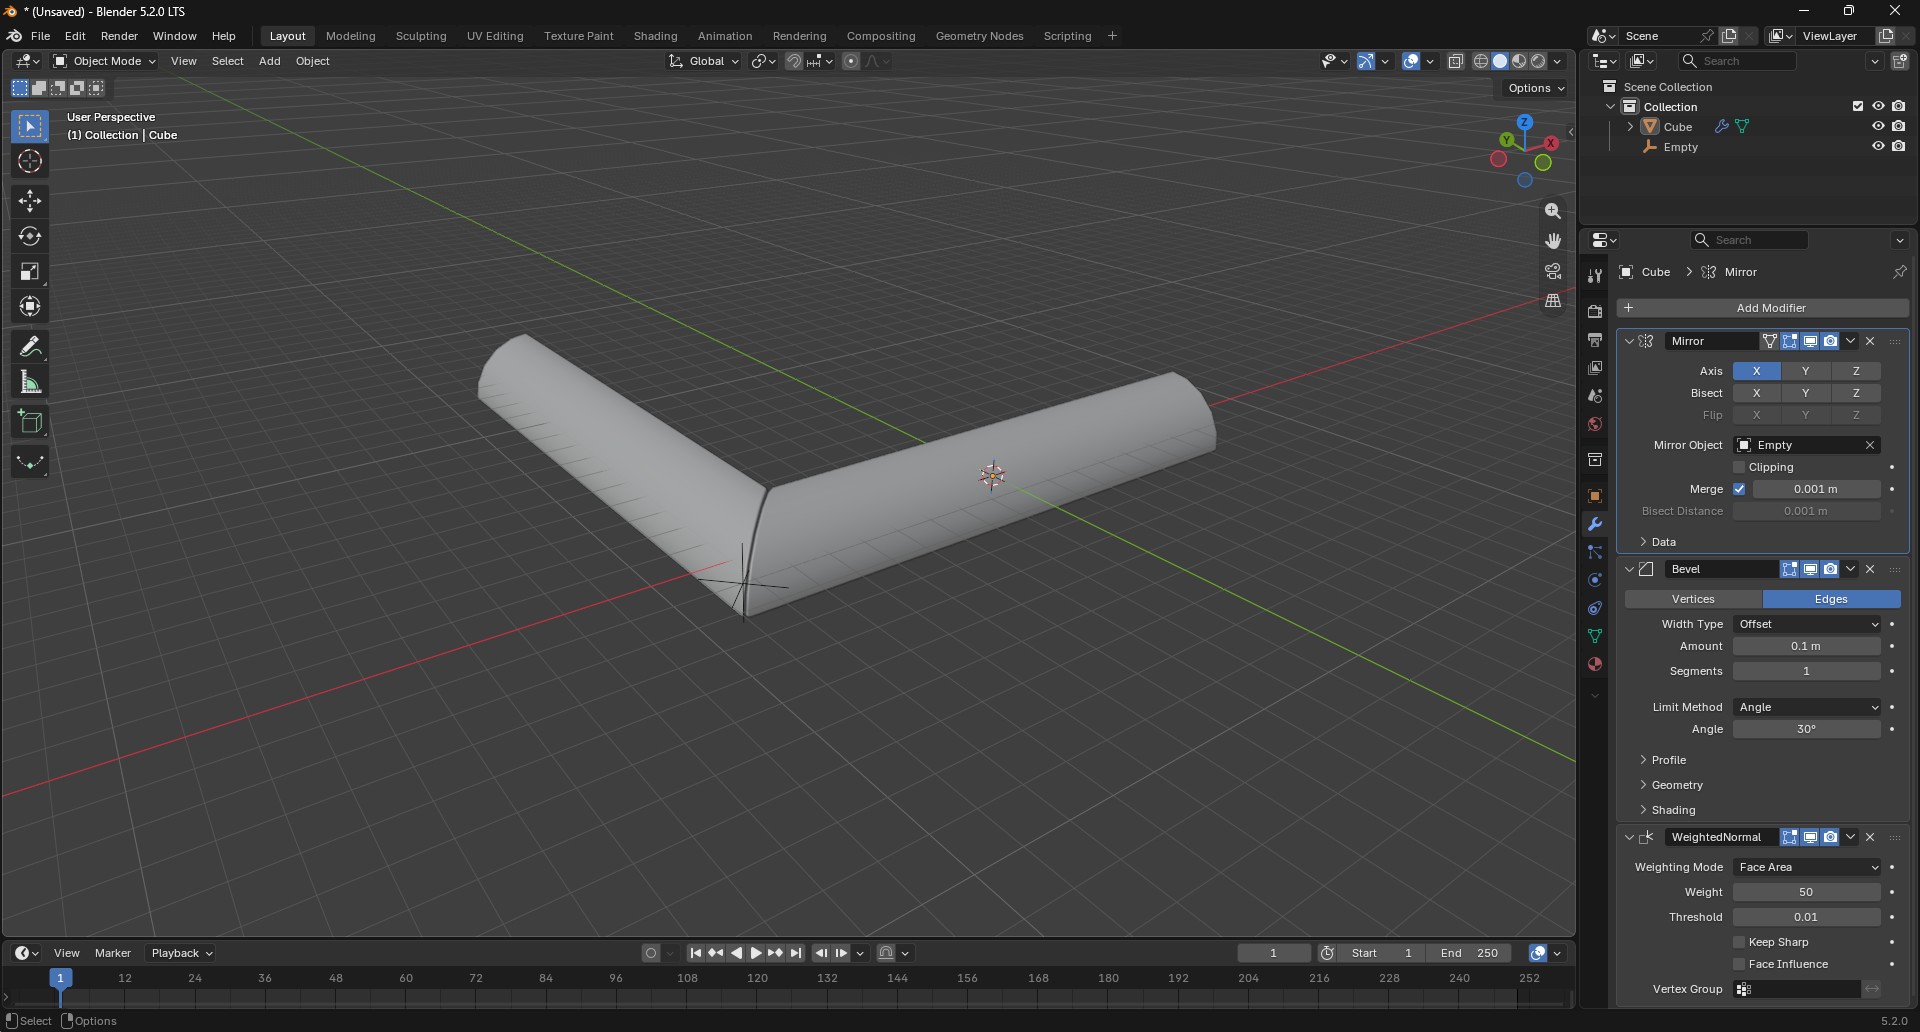Toggle Mirror axis Y button
This screenshot has width=1920, height=1032.
pos(1805,371)
